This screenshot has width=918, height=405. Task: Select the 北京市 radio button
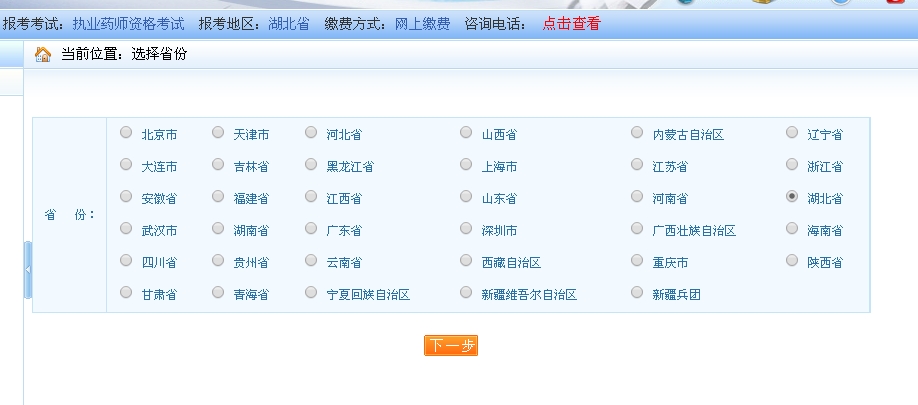coord(126,132)
